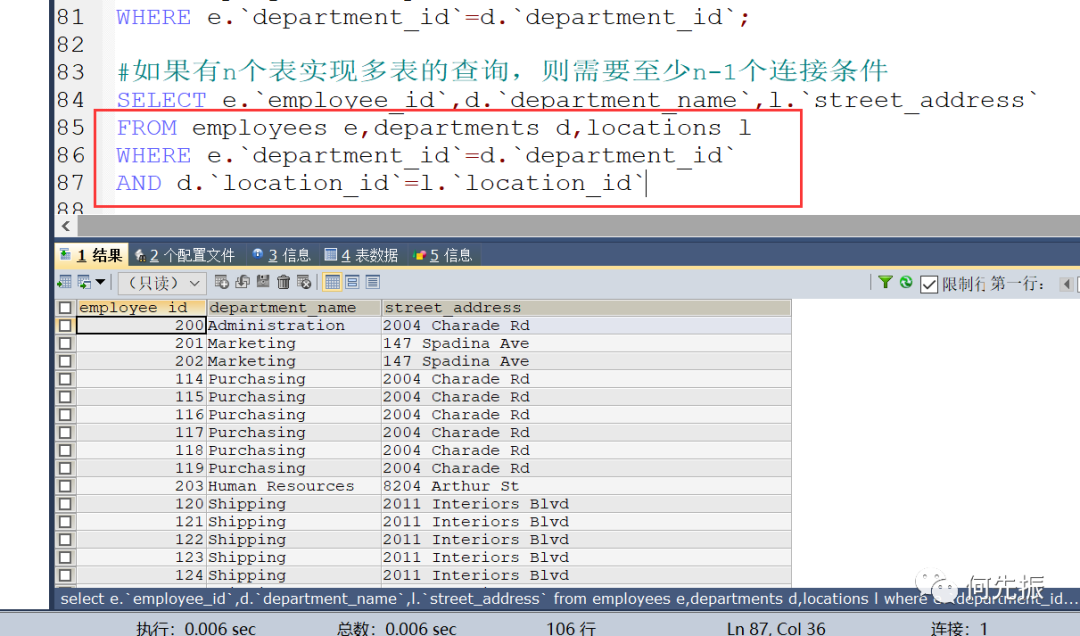Click the comment on line 83
Screen dimensions: 1080x636
pos(502,71)
